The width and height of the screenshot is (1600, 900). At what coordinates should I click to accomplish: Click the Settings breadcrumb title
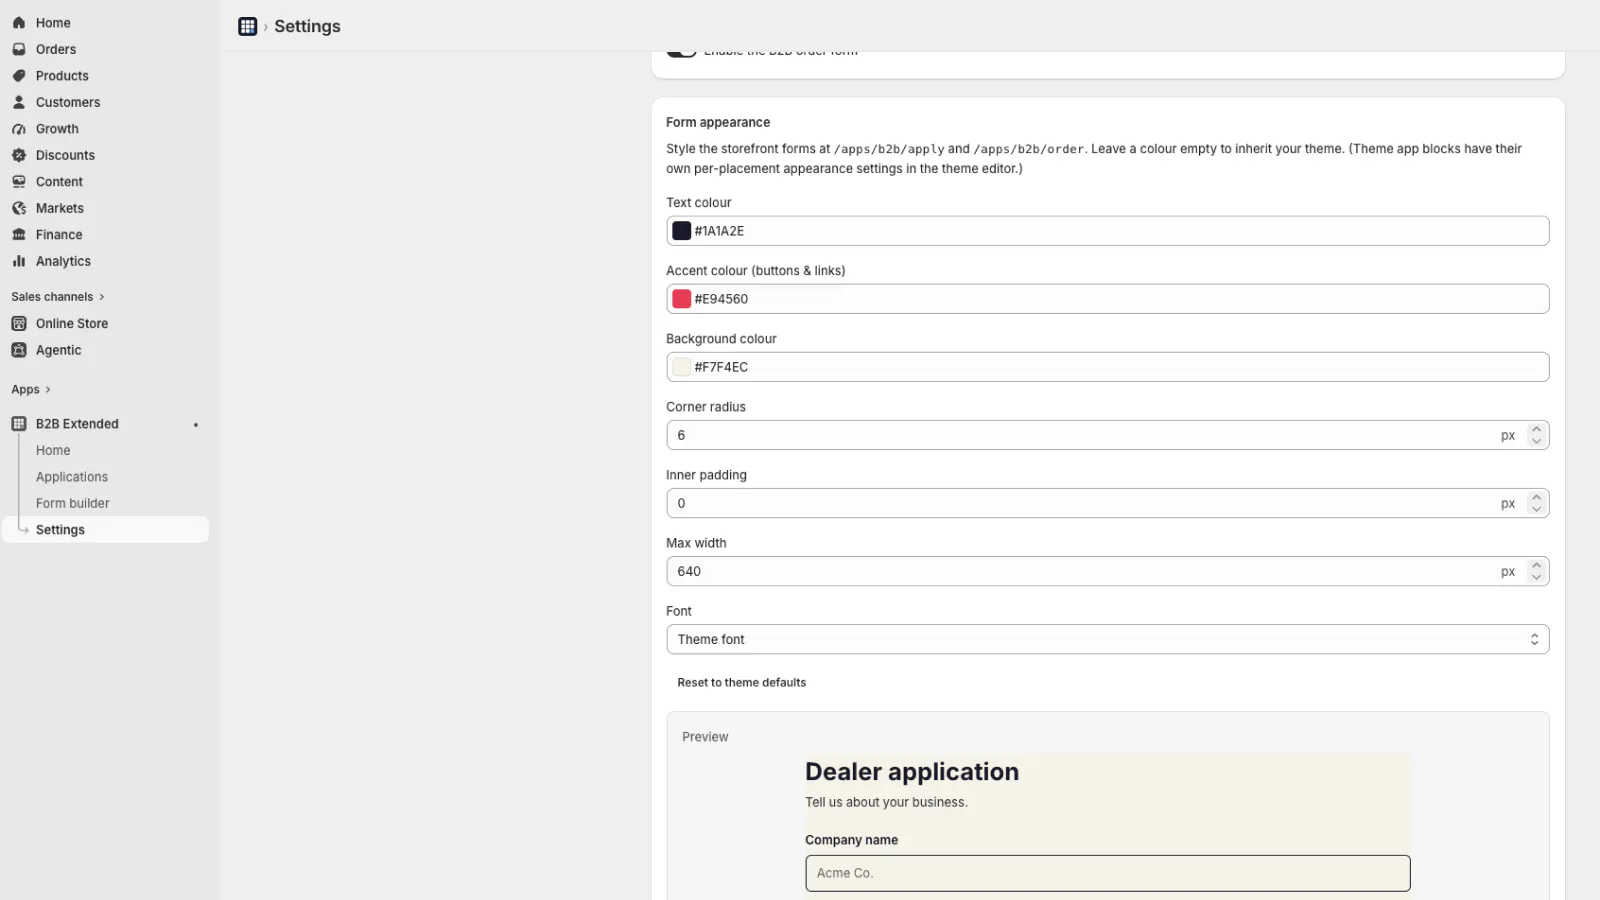click(x=307, y=26)
